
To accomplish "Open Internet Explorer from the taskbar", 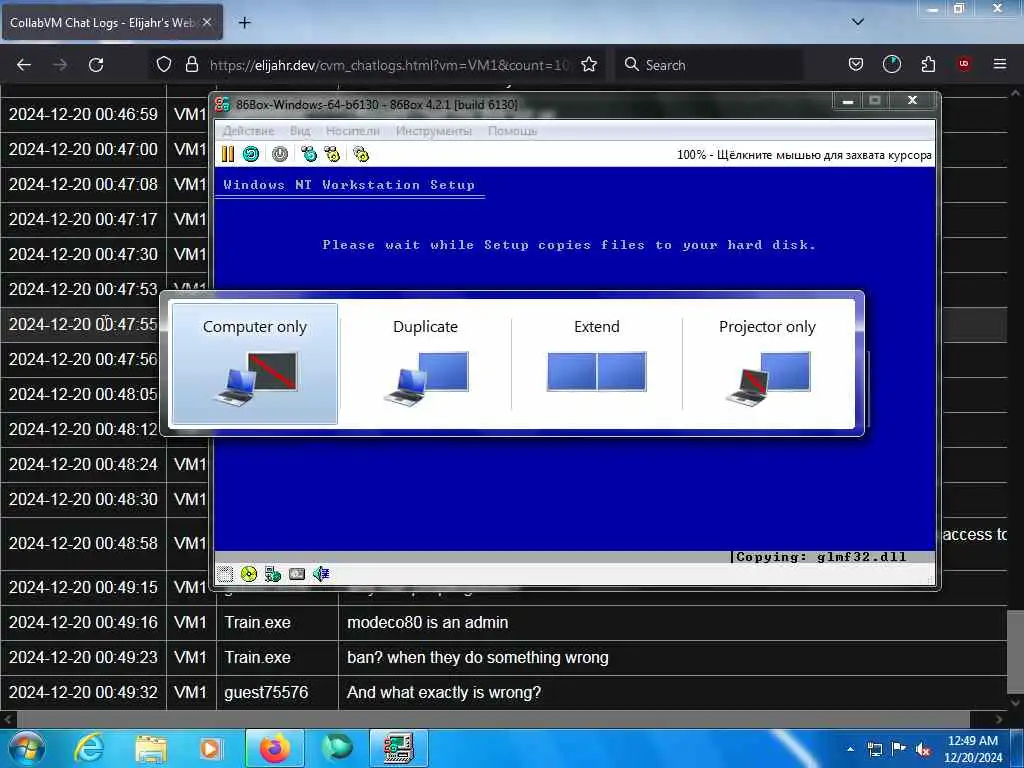I will [x=89, y=748].
